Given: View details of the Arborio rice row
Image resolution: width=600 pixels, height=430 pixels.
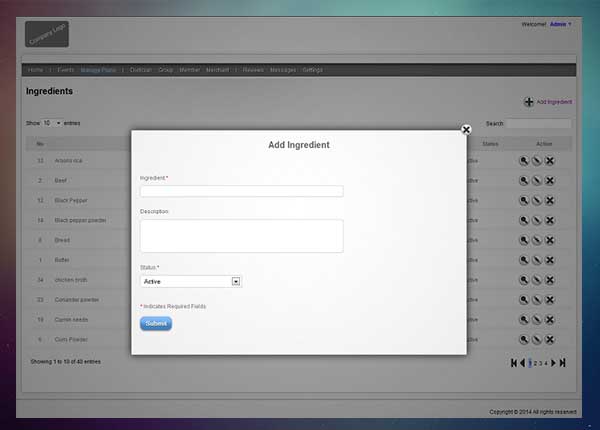Looking at the screenshot, I should (x=523, y=161).
